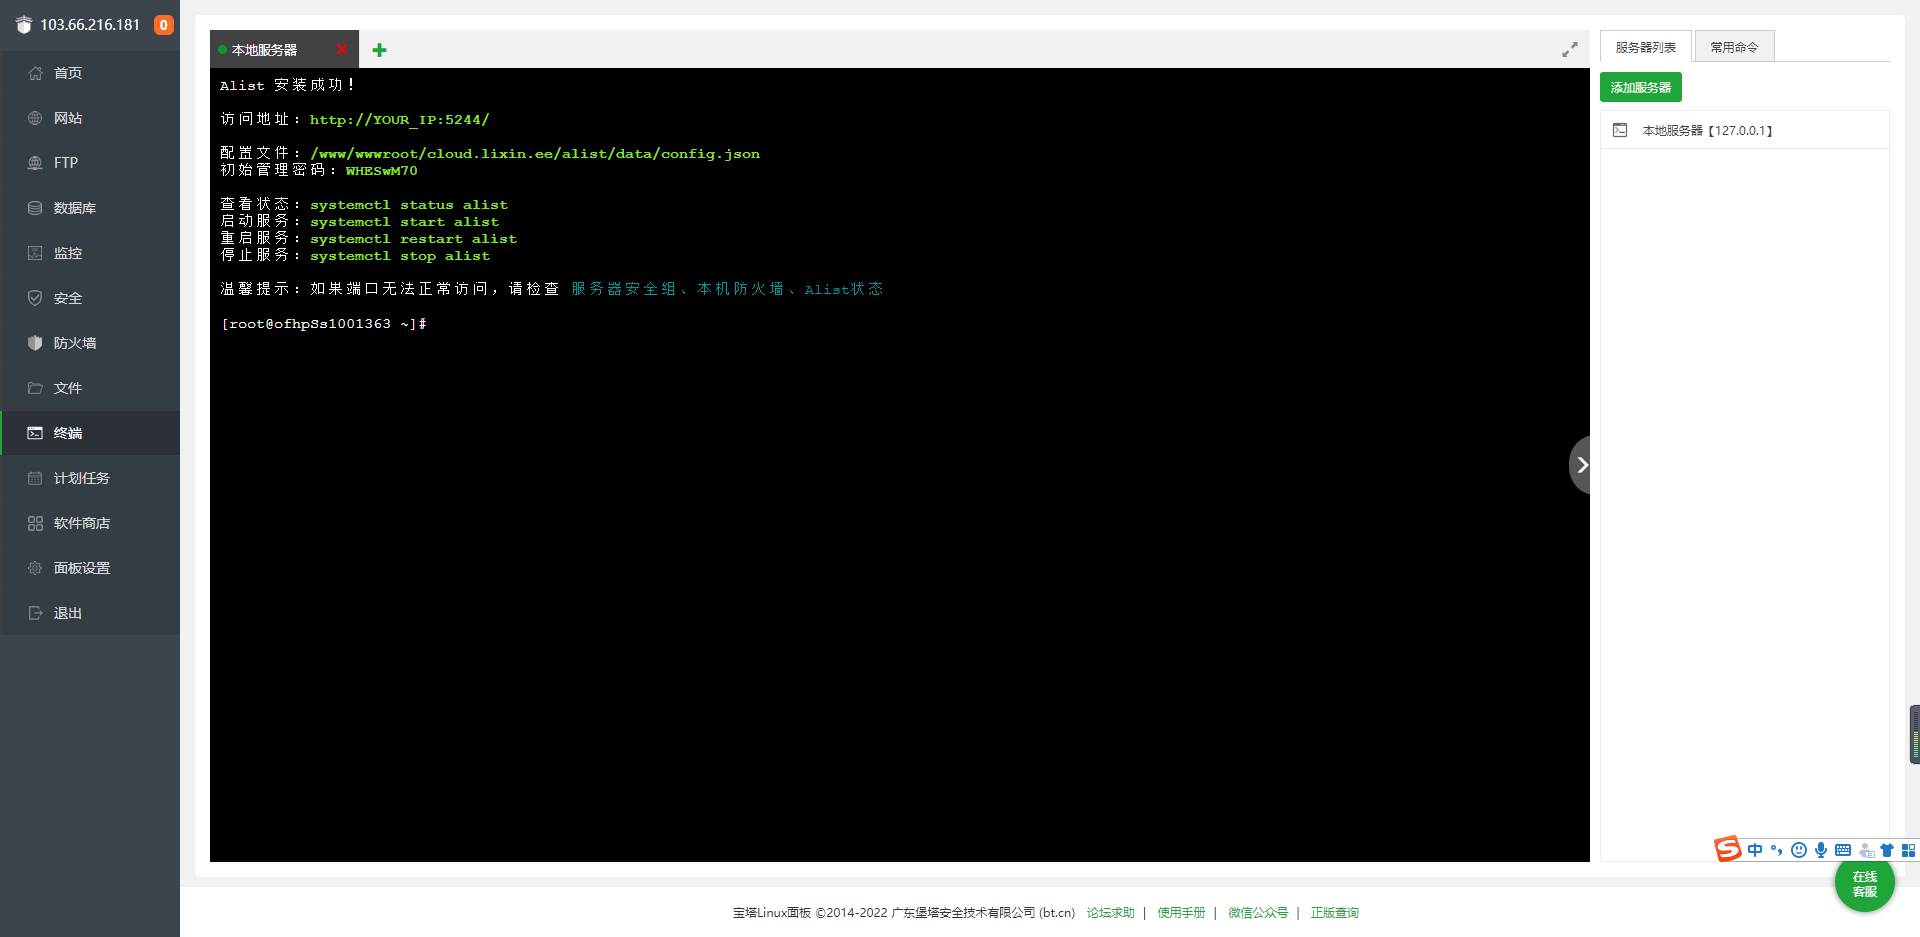Image resolution: width=1920 pixels, height=937 pixels.
Task: Click the config.json path text
Action: pyautogui.click(x=535, y=154)
